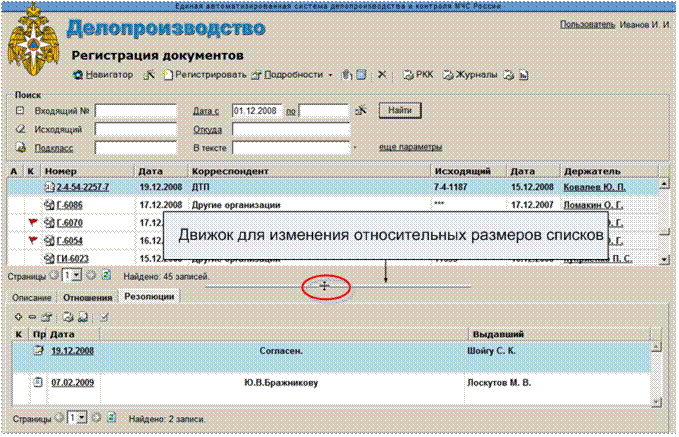Click the documents list scroll-up arrow
This screenshot has height=437, width=679.
point(664,185)
